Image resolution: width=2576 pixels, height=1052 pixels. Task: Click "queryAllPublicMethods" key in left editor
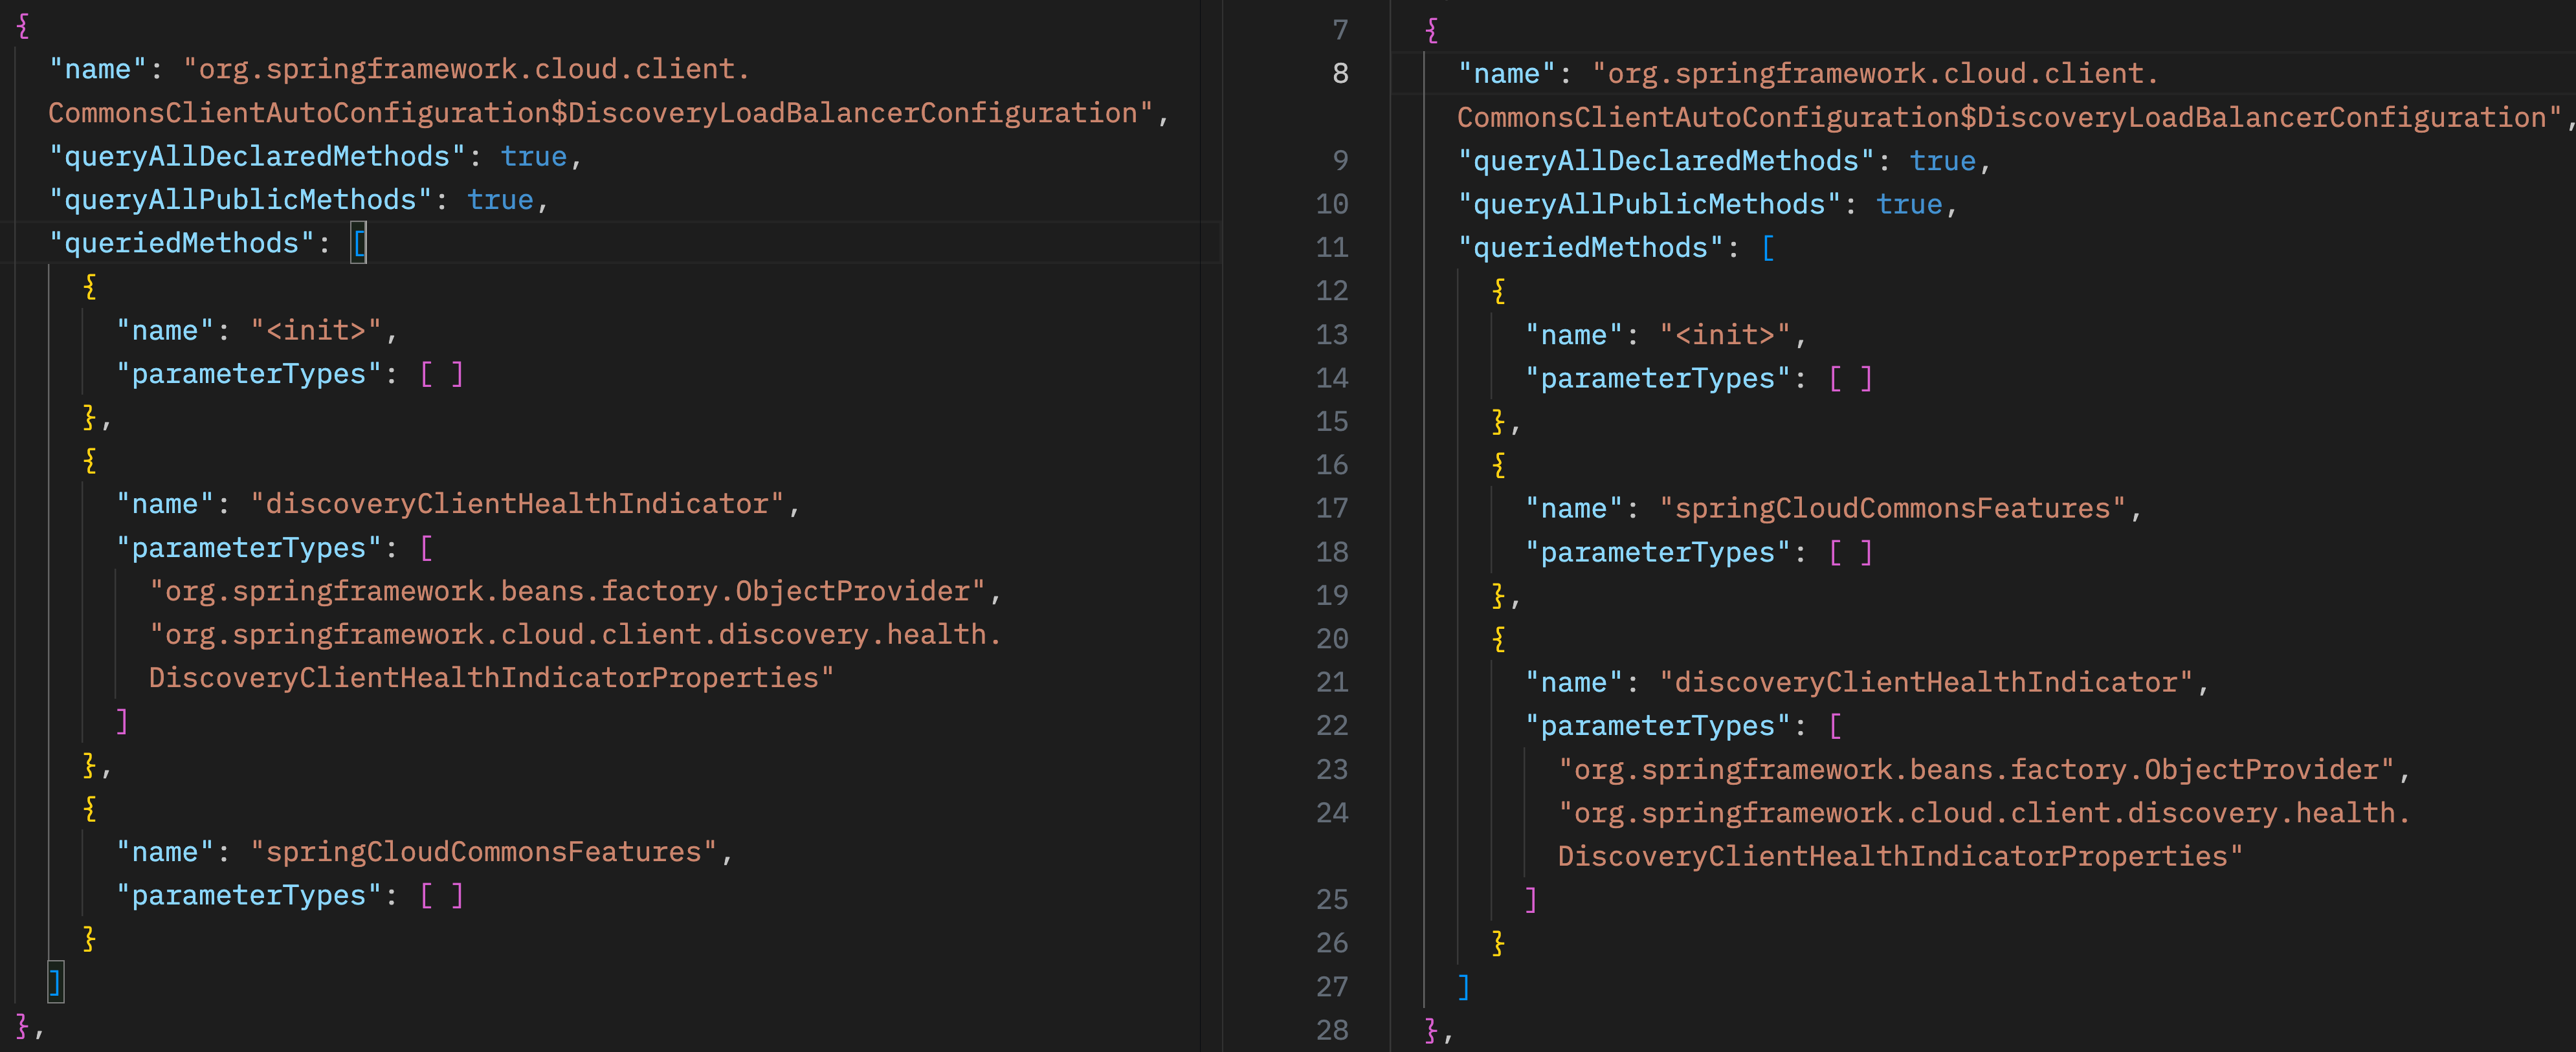(240, 200)
